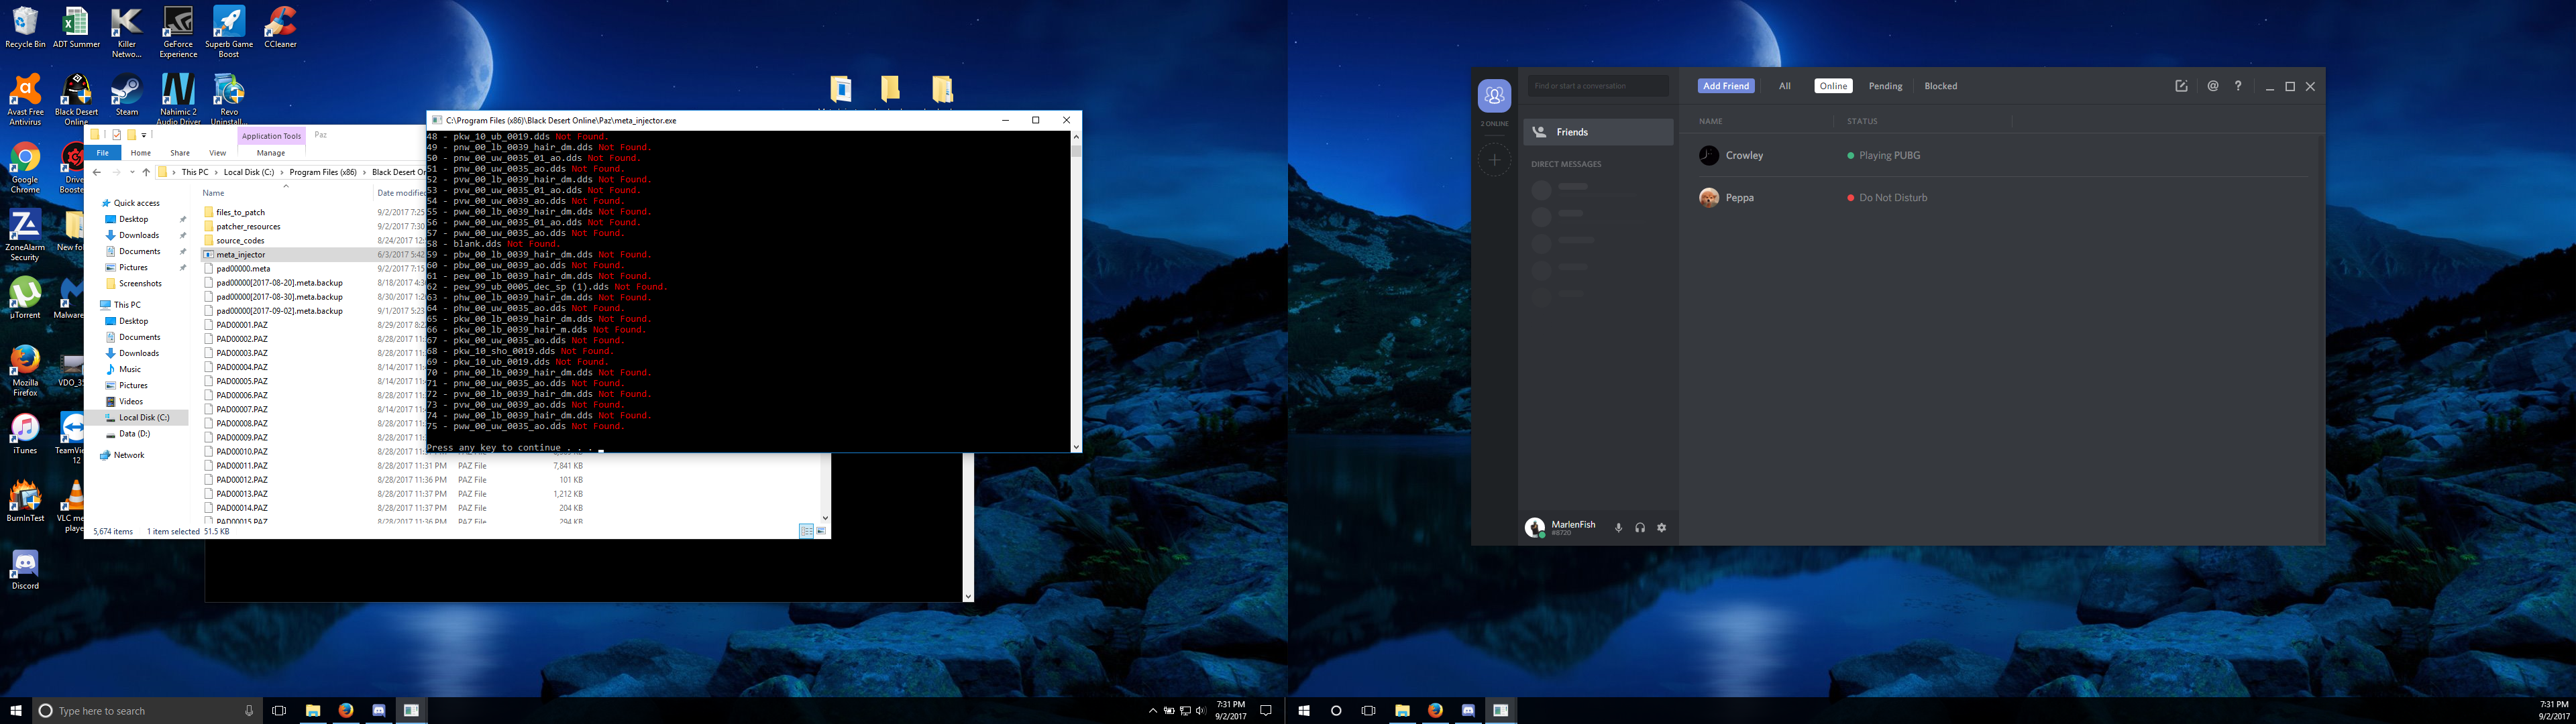Add a server with plus button
The height and width of the screenshot is (724, 2576).
1494,160
